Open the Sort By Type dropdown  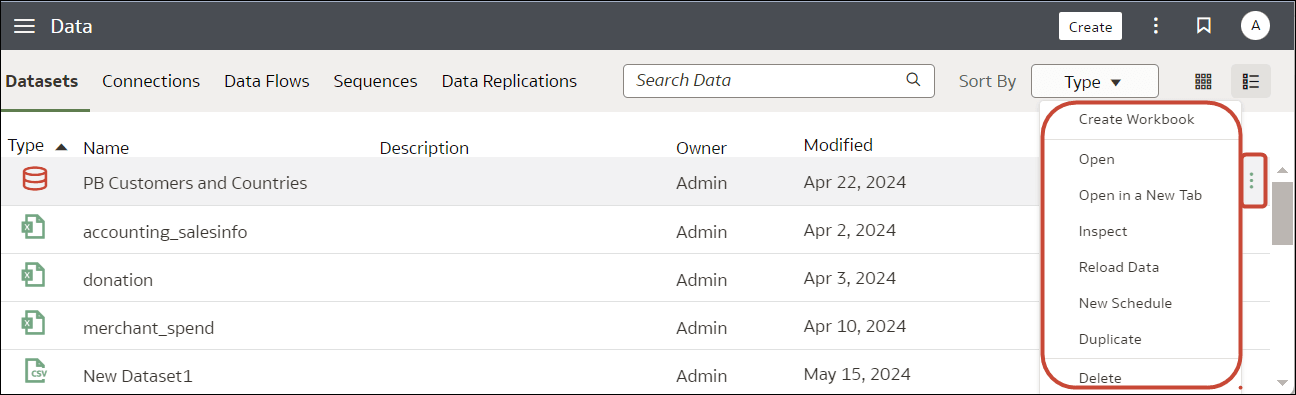coord(1094,82)
